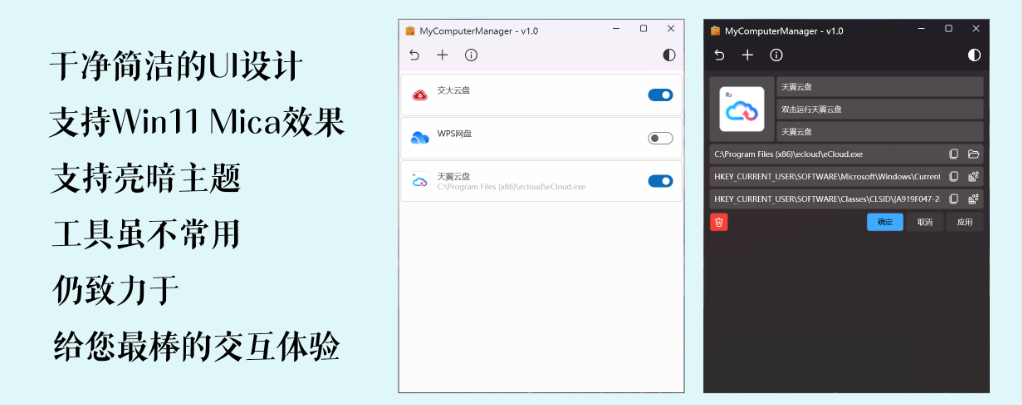Click the 应用 button
This screenshot has width=1022, height=405.
[965, 222]
